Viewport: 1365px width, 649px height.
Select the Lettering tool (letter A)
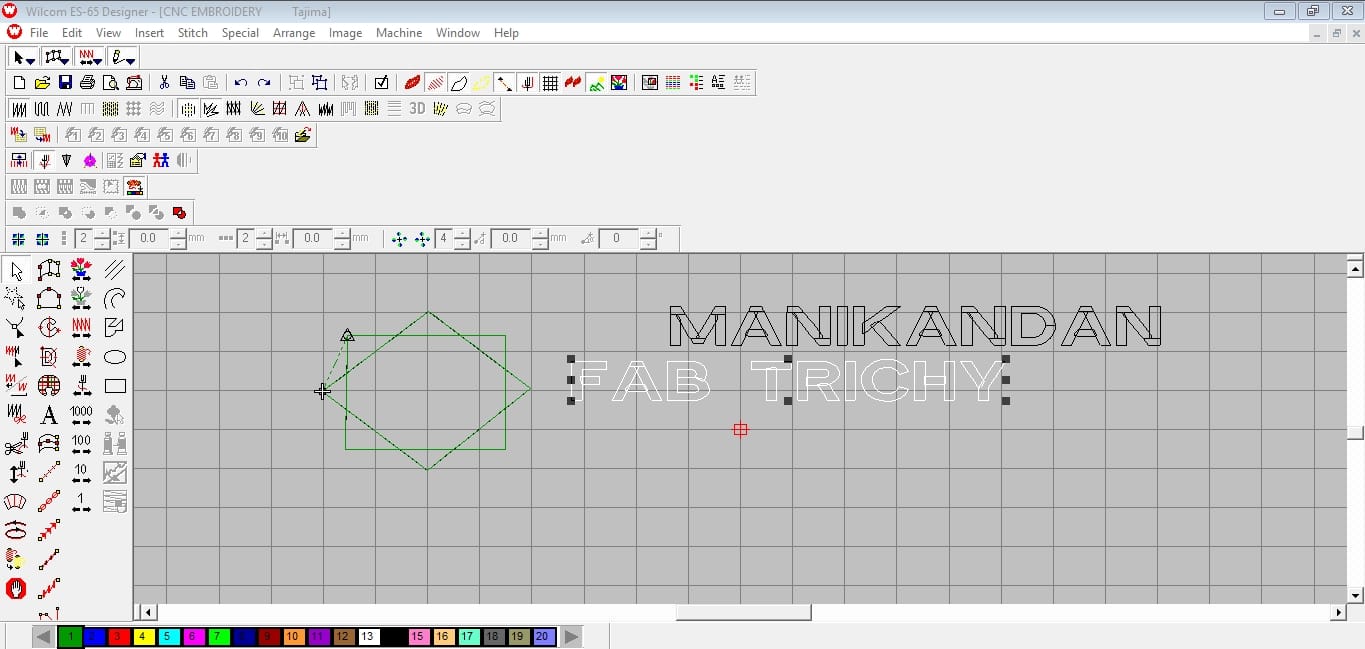(48, 414)
